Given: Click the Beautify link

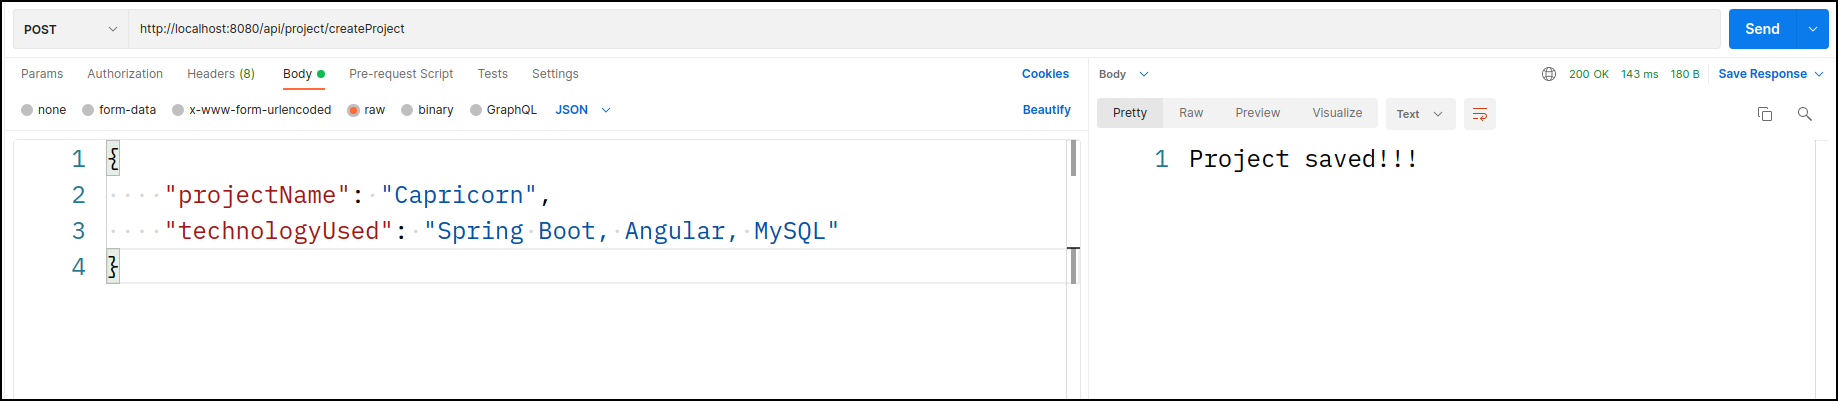Looking at the screenshot, I should (x=1046, y=110).
